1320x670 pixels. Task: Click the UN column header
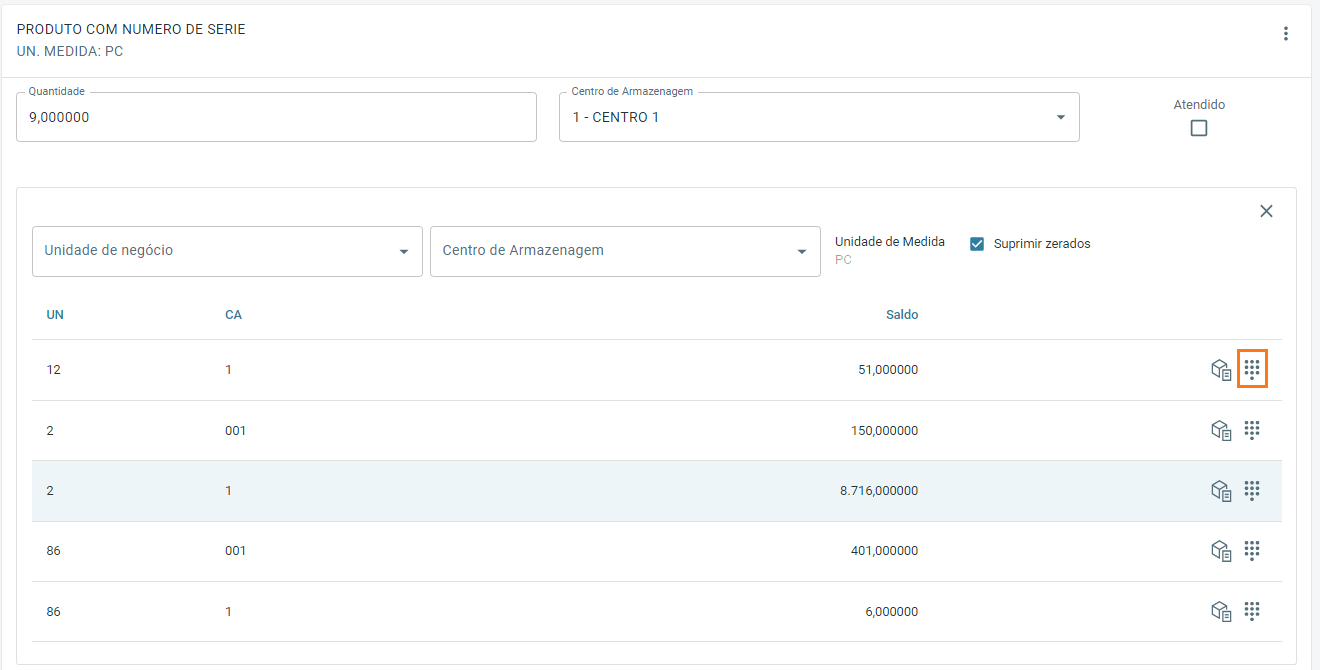pyautogui.click(x=55, y=315)
